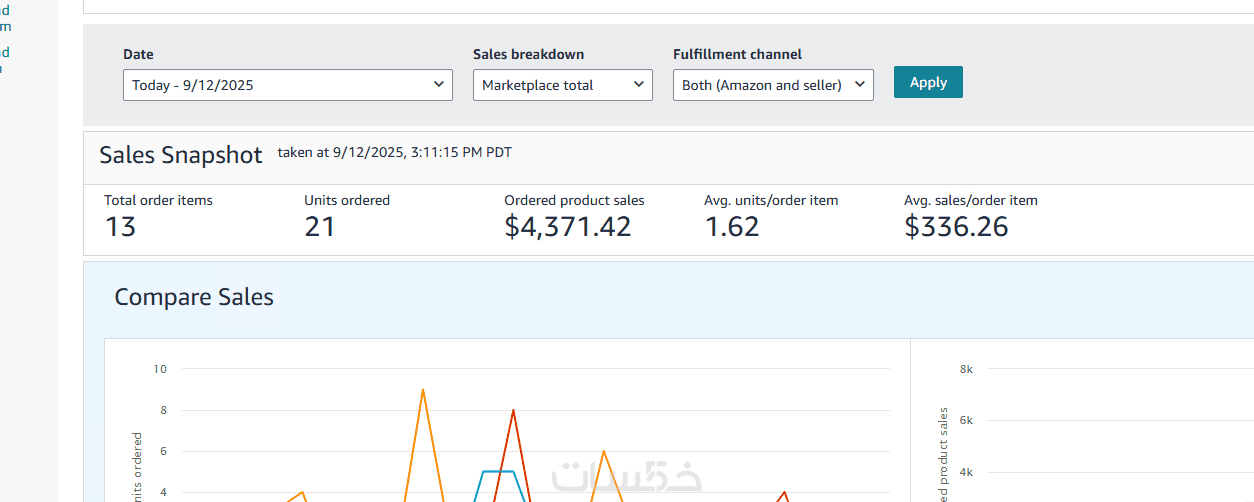Click the 10 label on units axis

tap(160, 369)
